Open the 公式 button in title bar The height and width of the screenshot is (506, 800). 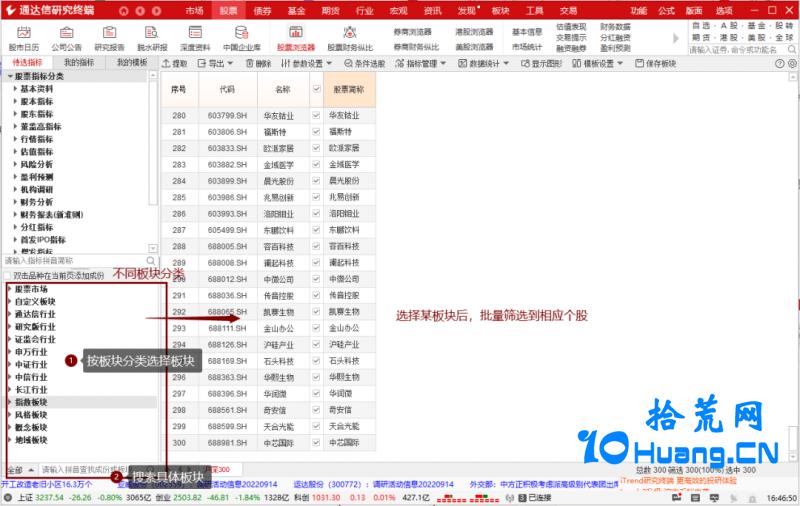pyautogui.click(x=666, y=11)
